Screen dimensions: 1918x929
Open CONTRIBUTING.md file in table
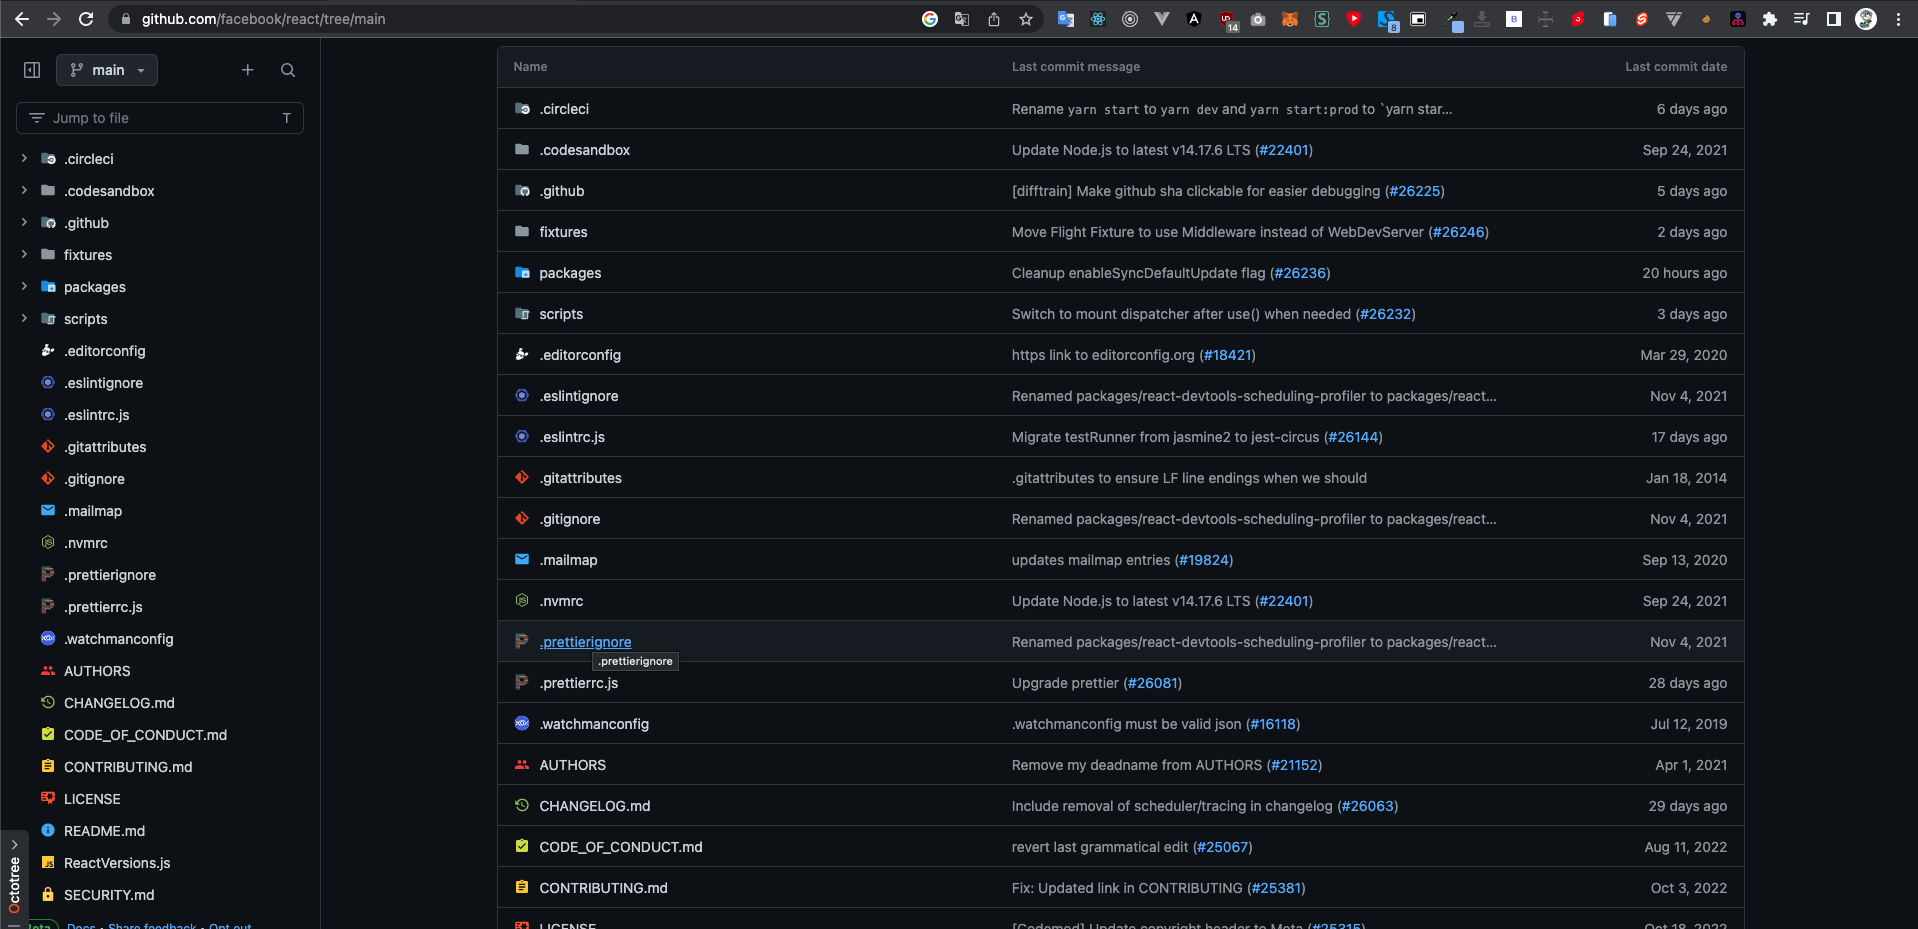603,888
